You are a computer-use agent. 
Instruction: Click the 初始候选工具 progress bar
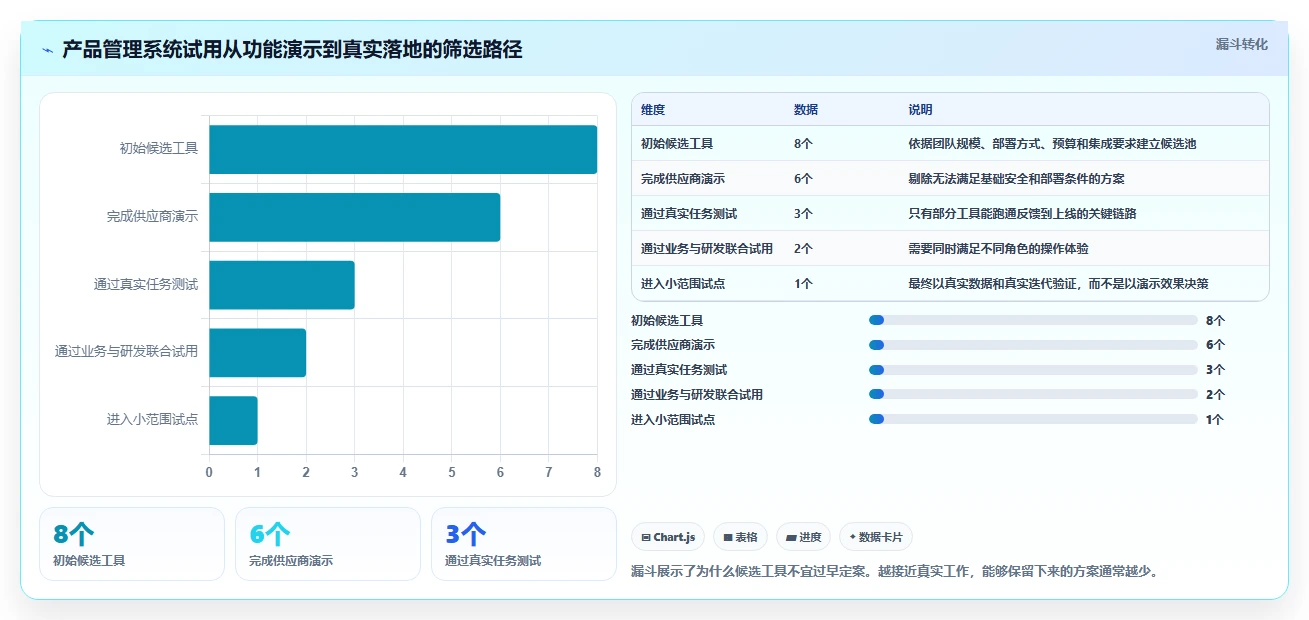pyautogui.click(x=1033, y=320)
